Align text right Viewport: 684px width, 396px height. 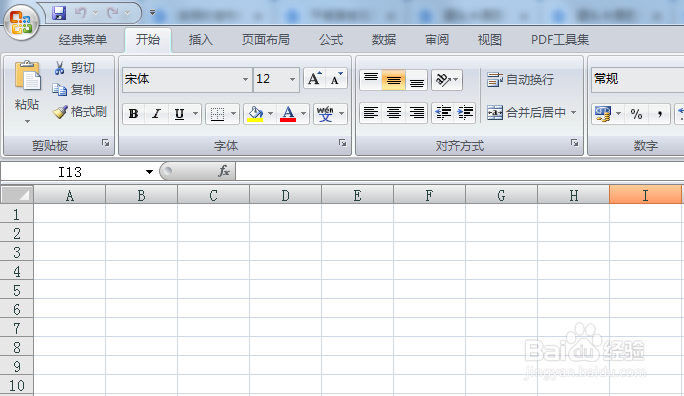417,113
